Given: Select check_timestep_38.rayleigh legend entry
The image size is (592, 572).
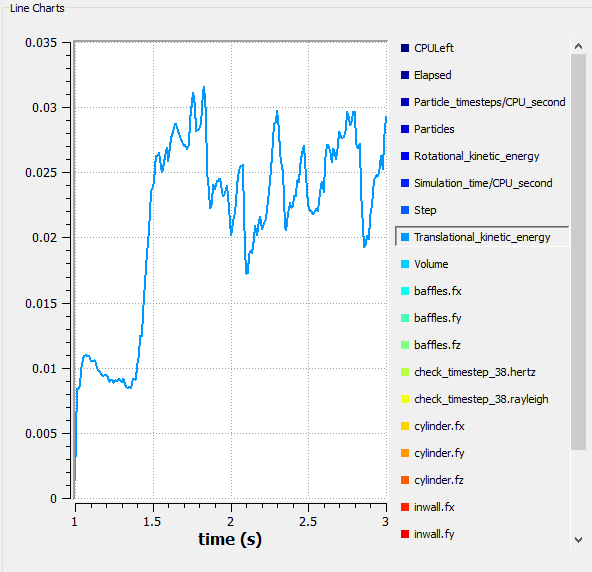Looking at the screenshot, I should (x=482, y=399).
